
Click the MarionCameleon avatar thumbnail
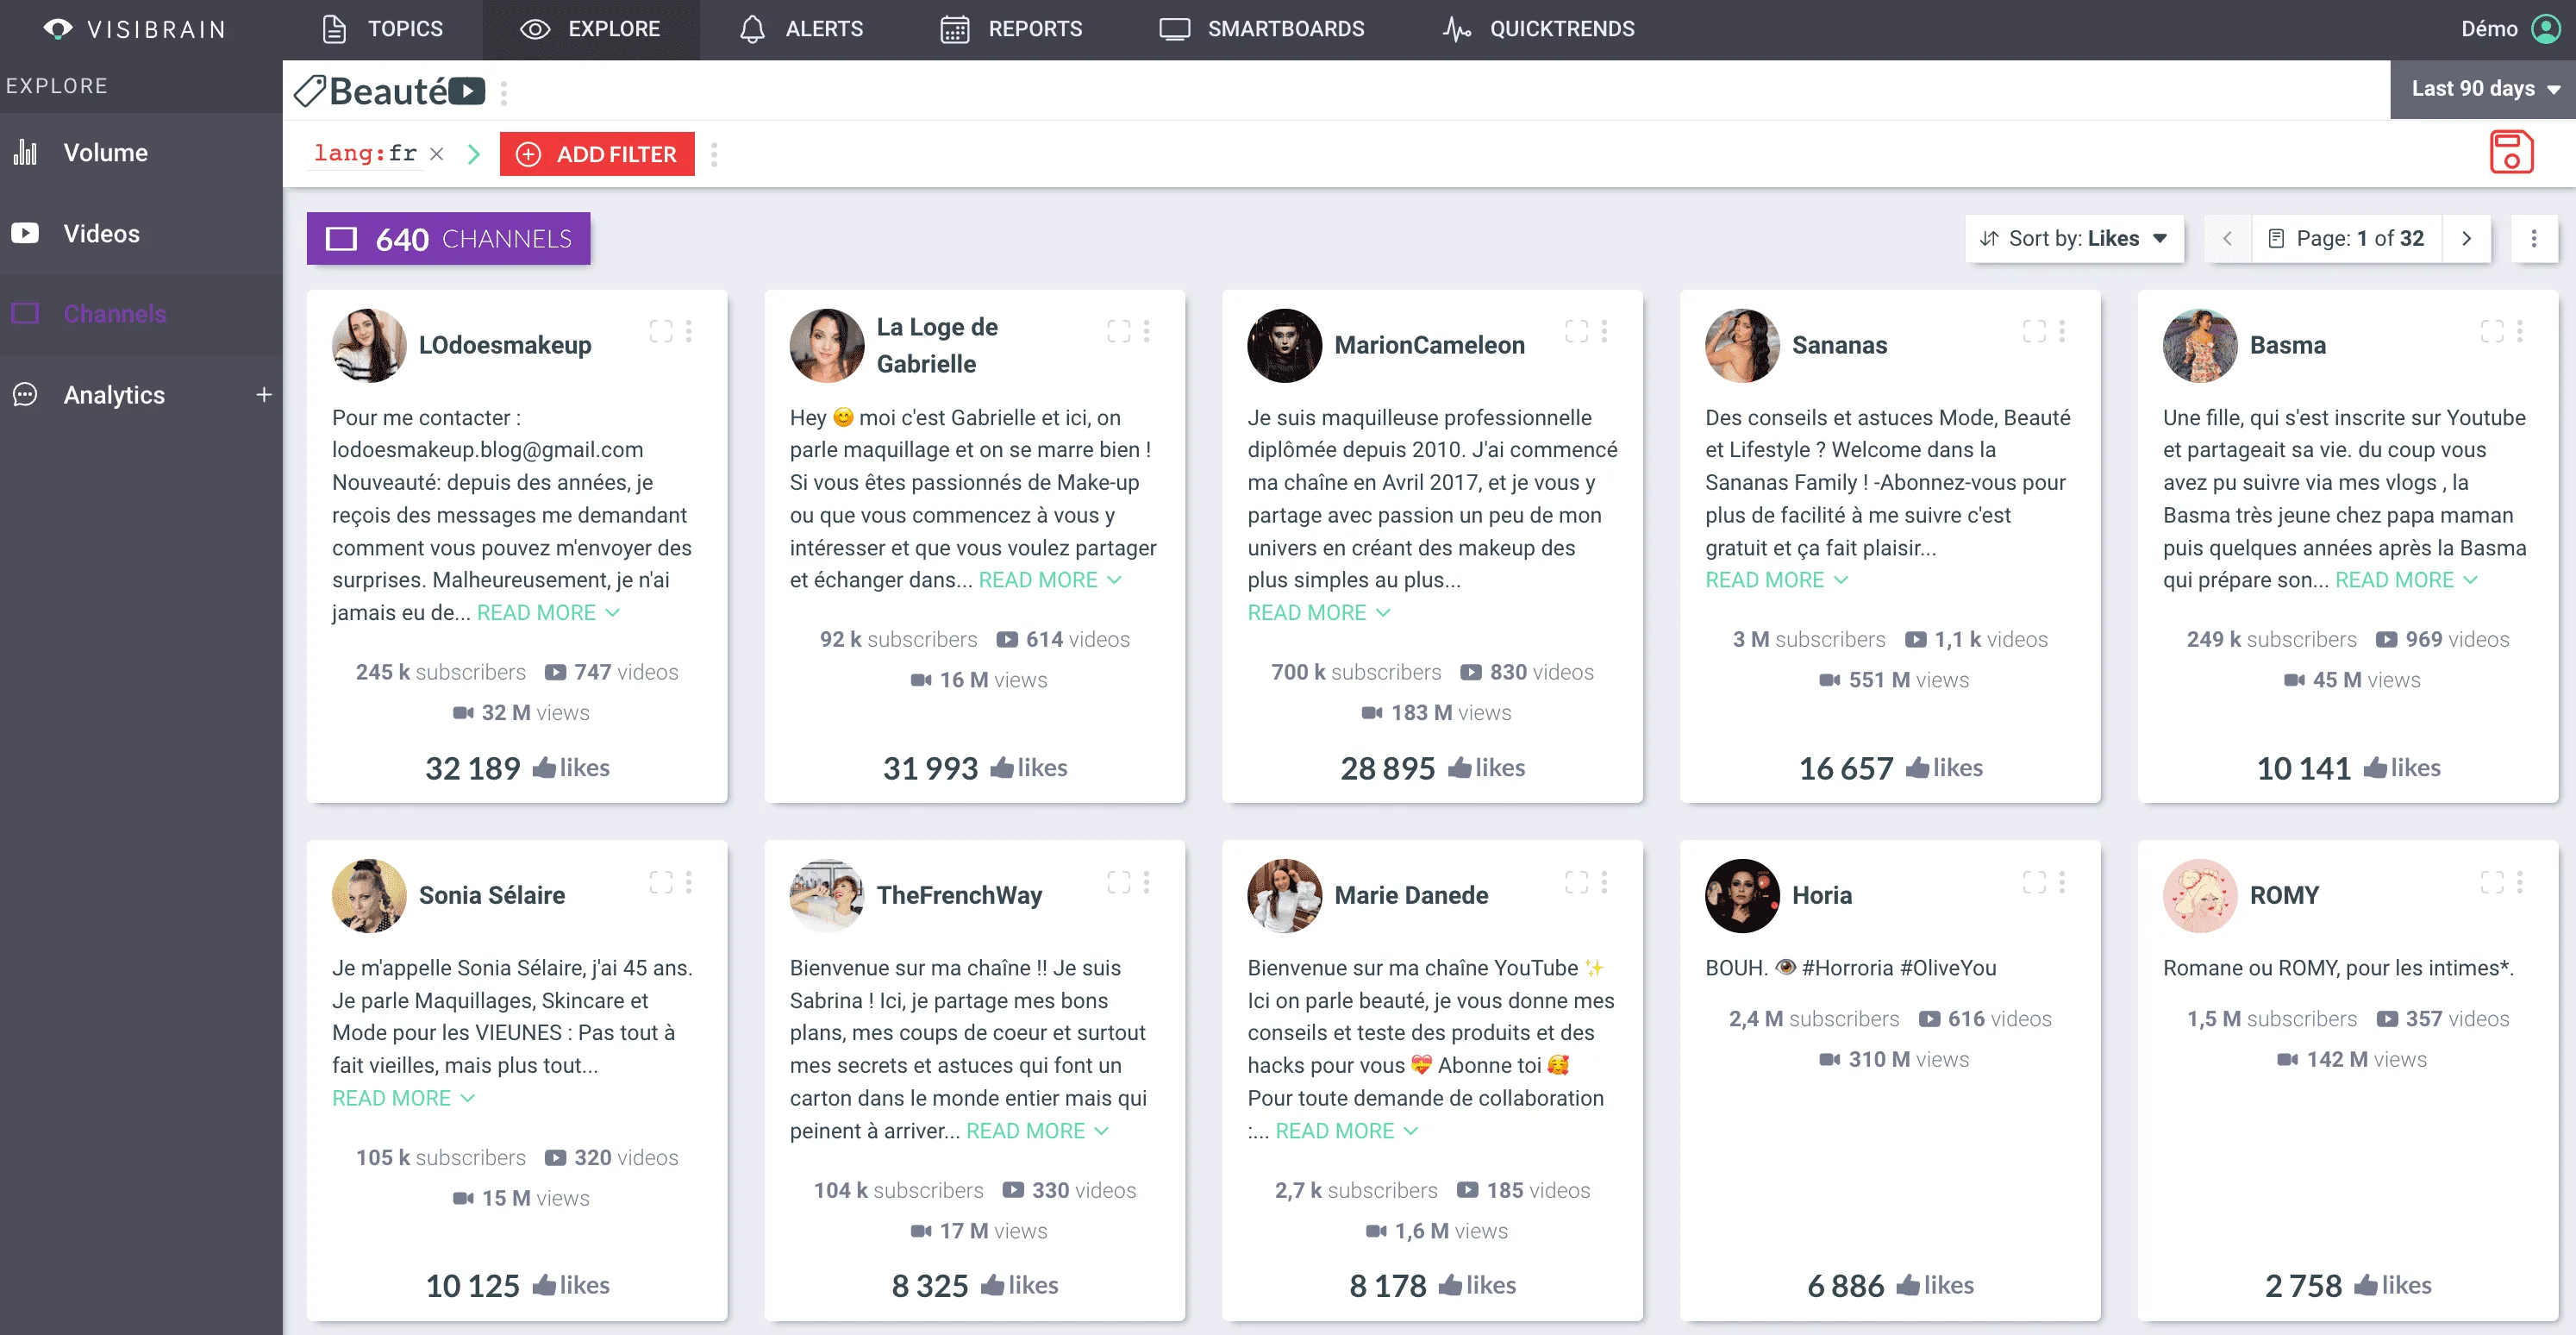pyautogui.click(x=1285, y=345)
